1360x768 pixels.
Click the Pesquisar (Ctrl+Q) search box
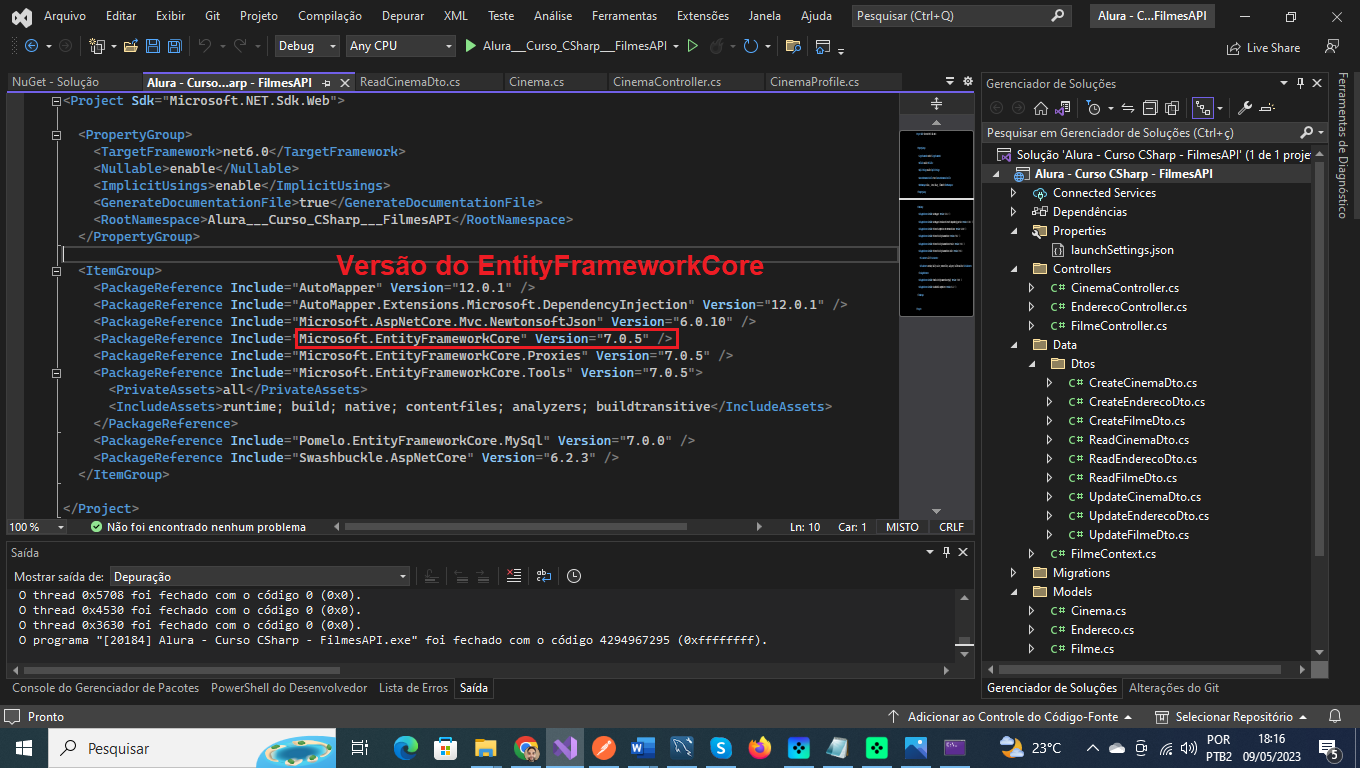pyautogui.click(x=961, y=16)
